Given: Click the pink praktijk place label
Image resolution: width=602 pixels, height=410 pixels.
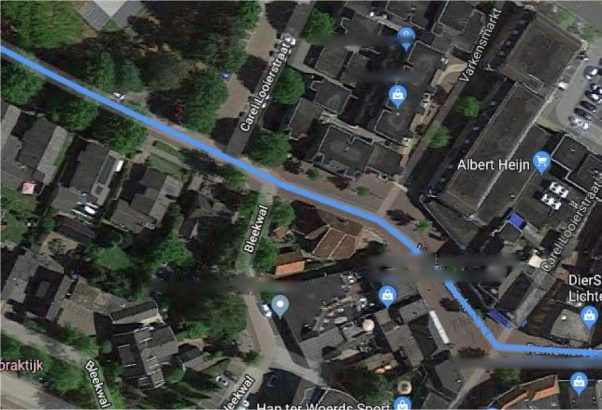Looking at the screenshot, I should click(22, 365).
